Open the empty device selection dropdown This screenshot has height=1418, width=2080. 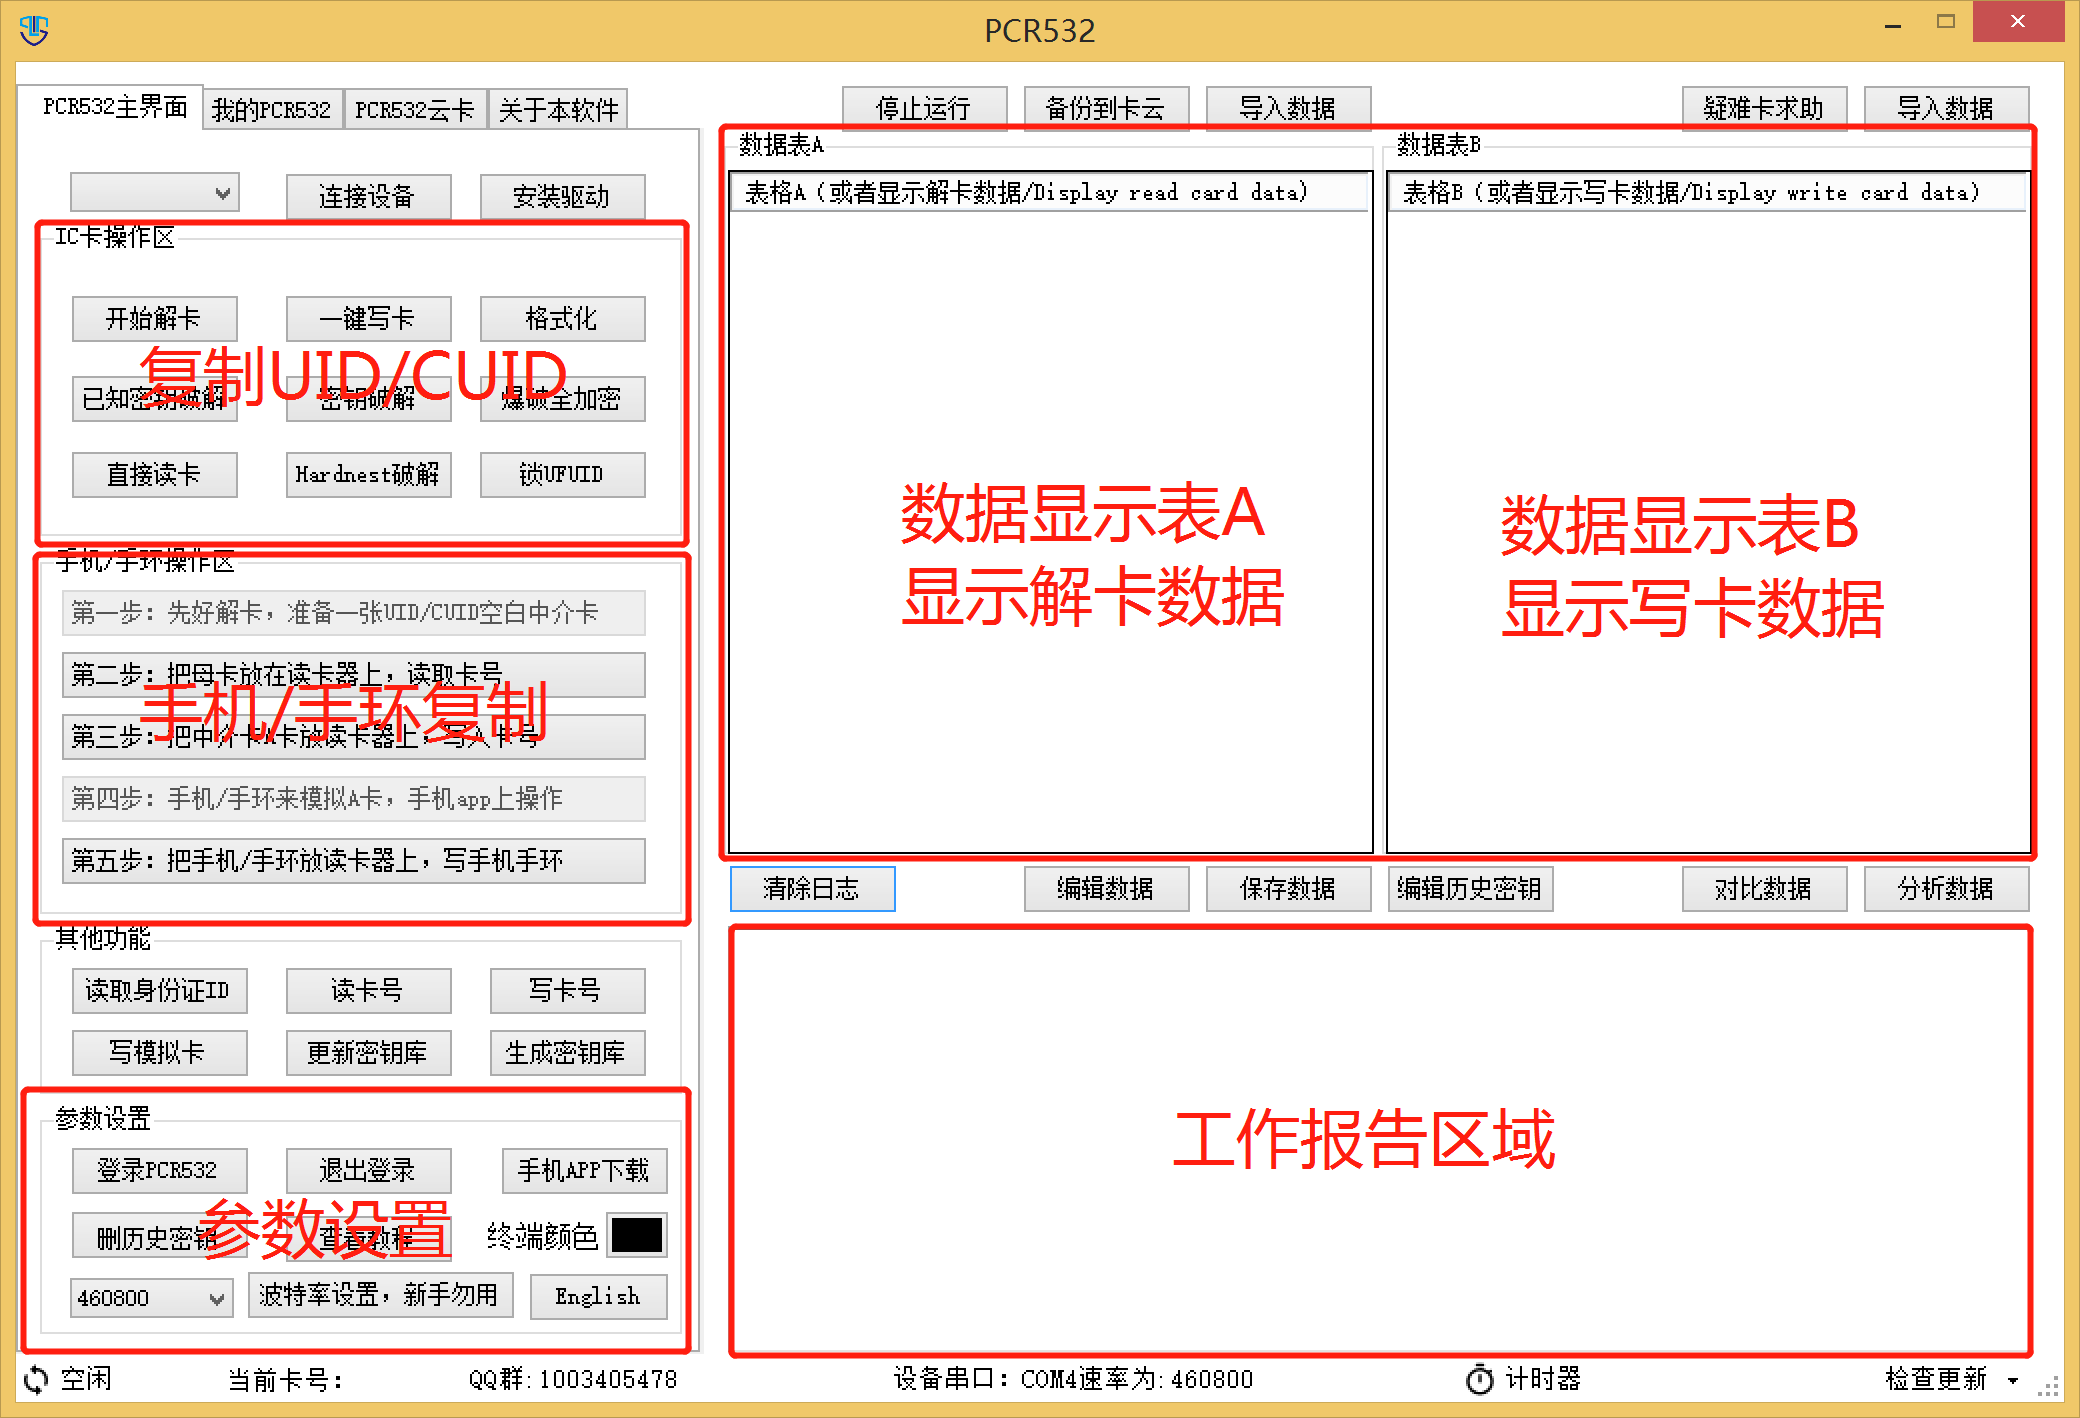point(155,193)
